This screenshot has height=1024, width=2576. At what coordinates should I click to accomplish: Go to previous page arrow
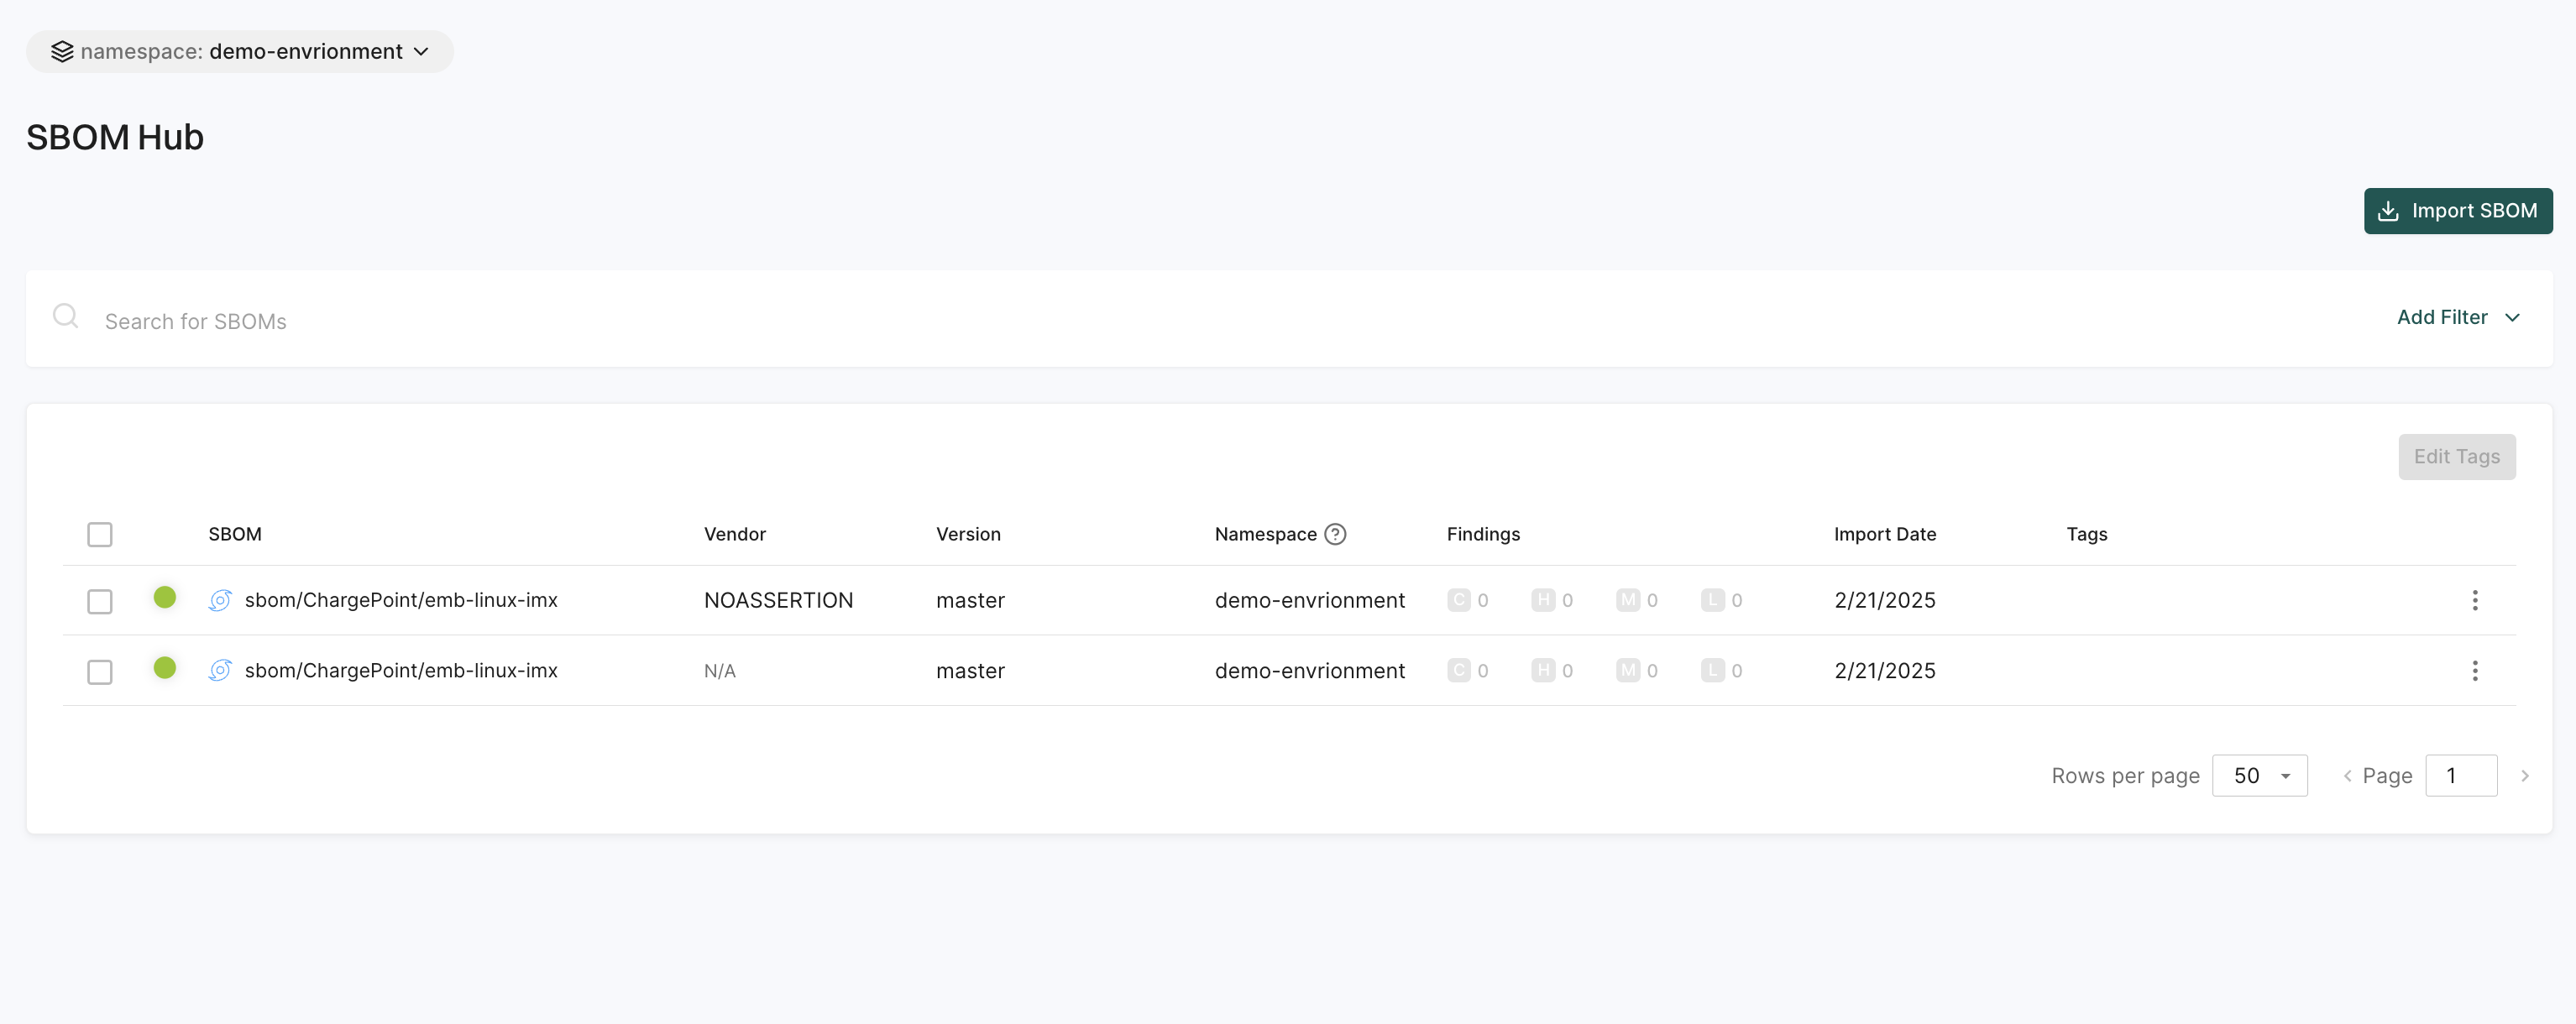(2347, 776)
